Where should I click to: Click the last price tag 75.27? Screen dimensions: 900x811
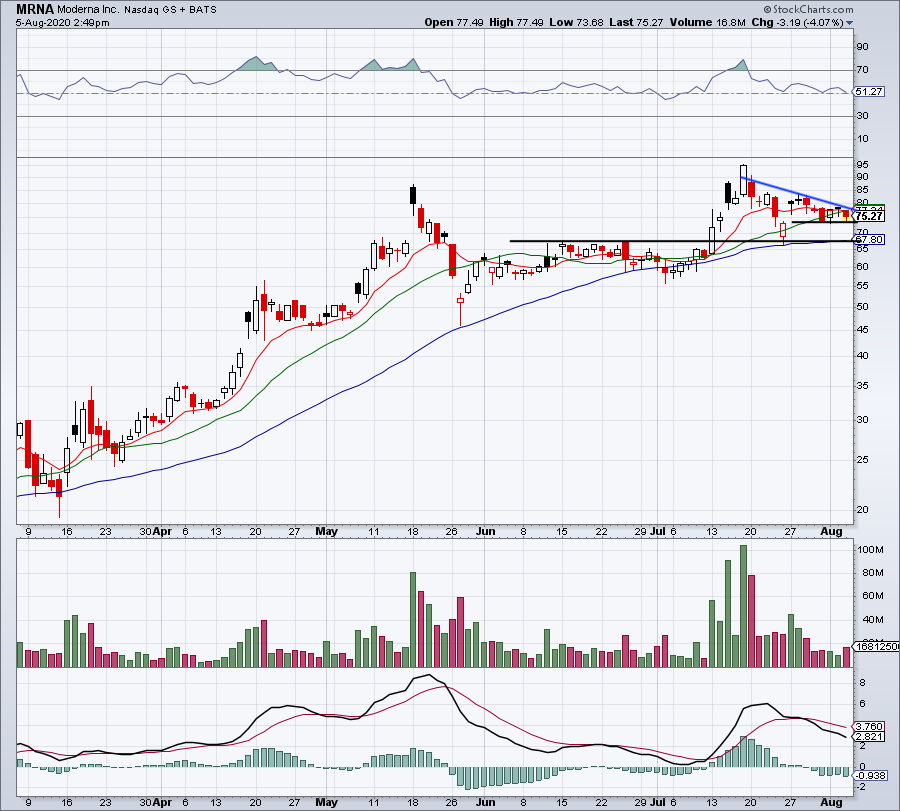(869, 216)
